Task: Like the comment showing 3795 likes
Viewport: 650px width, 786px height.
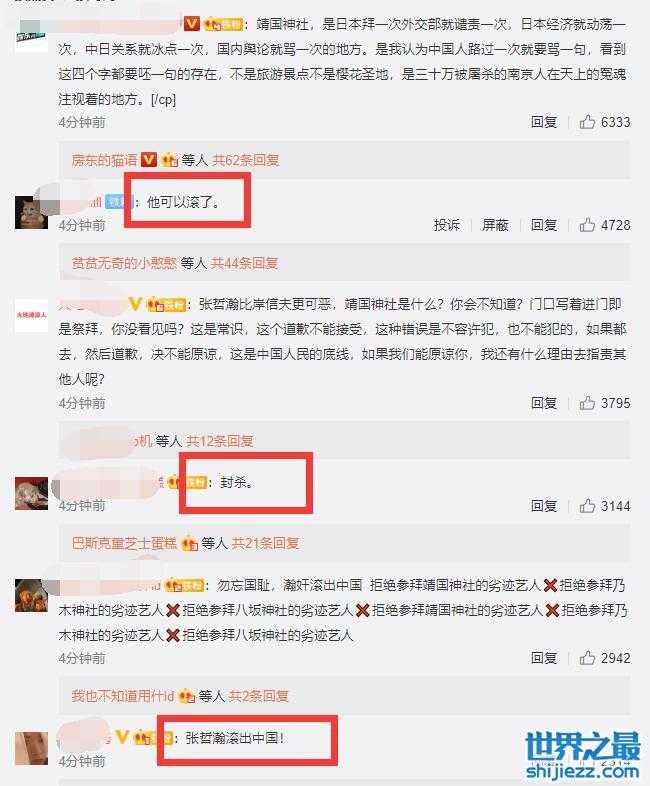Action: (587, 403)
